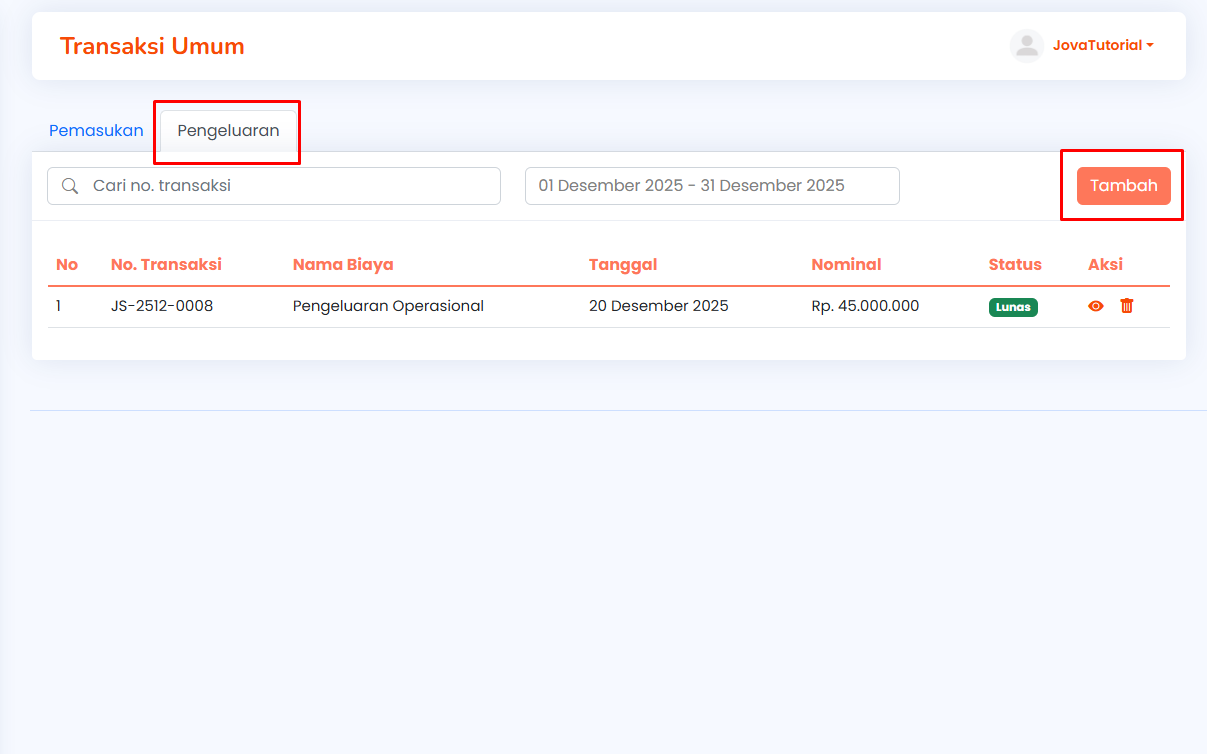Click the user avatar icon
This screenshot has height=754, width=1207.
pyautogui.click(x=1026, y=46)
